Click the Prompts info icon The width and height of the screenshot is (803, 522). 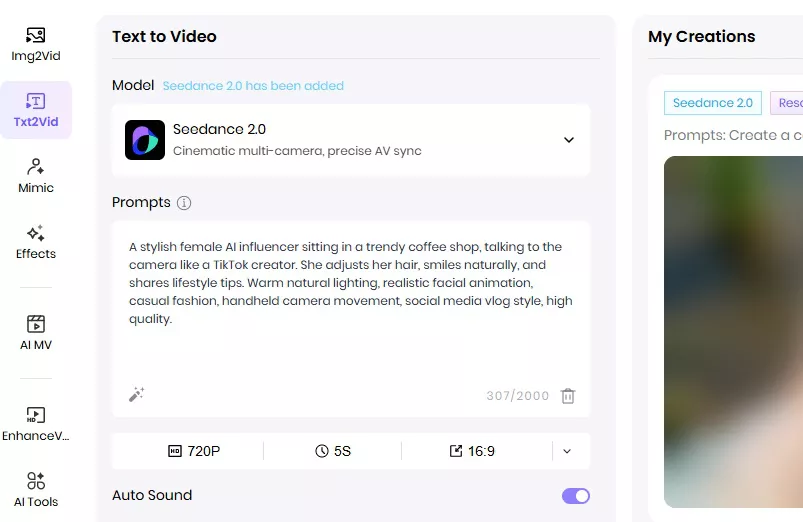pos(184,203)
